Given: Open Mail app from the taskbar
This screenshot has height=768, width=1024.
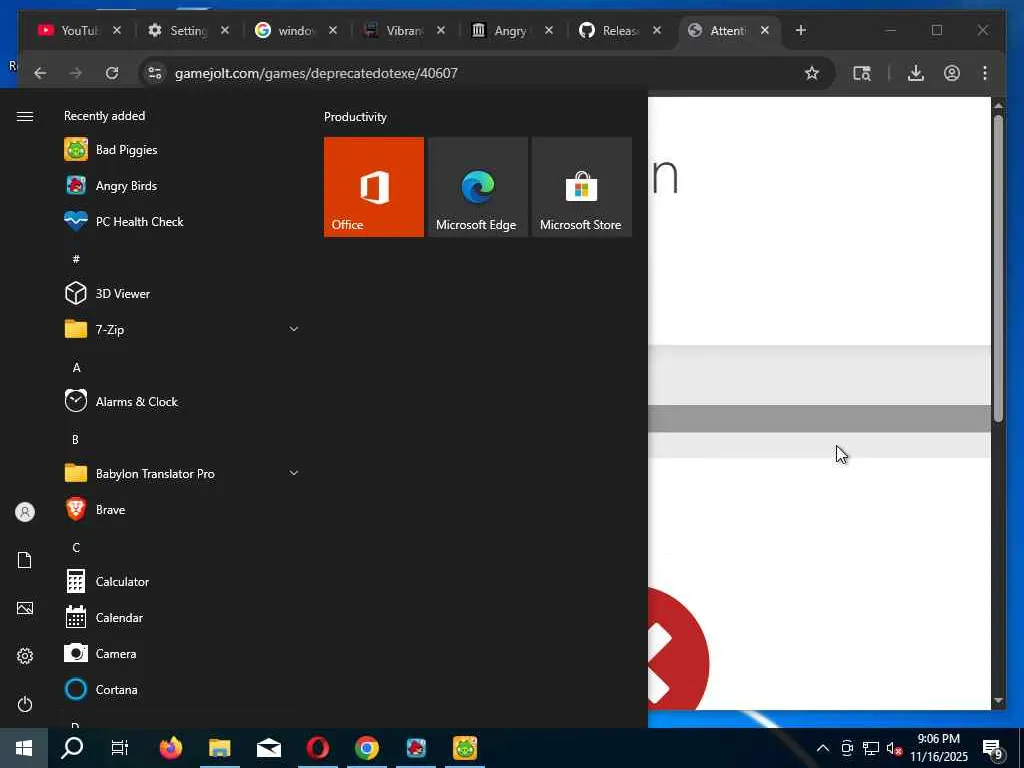Looking at the screenshot, I should point(268,748).
